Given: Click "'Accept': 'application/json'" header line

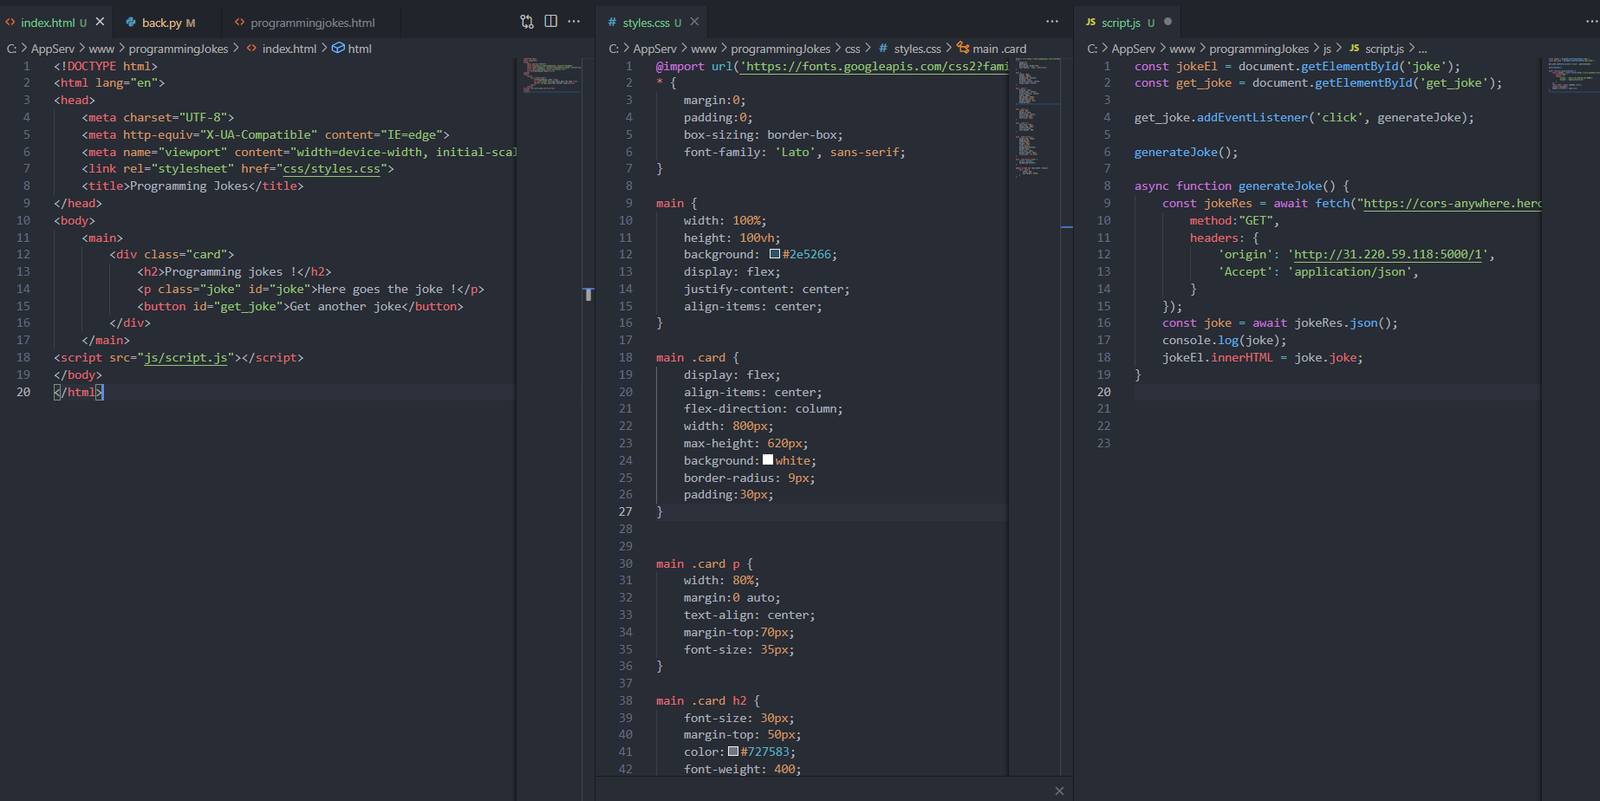Looking at the screenshot, I should click(x=1318, y=272).
